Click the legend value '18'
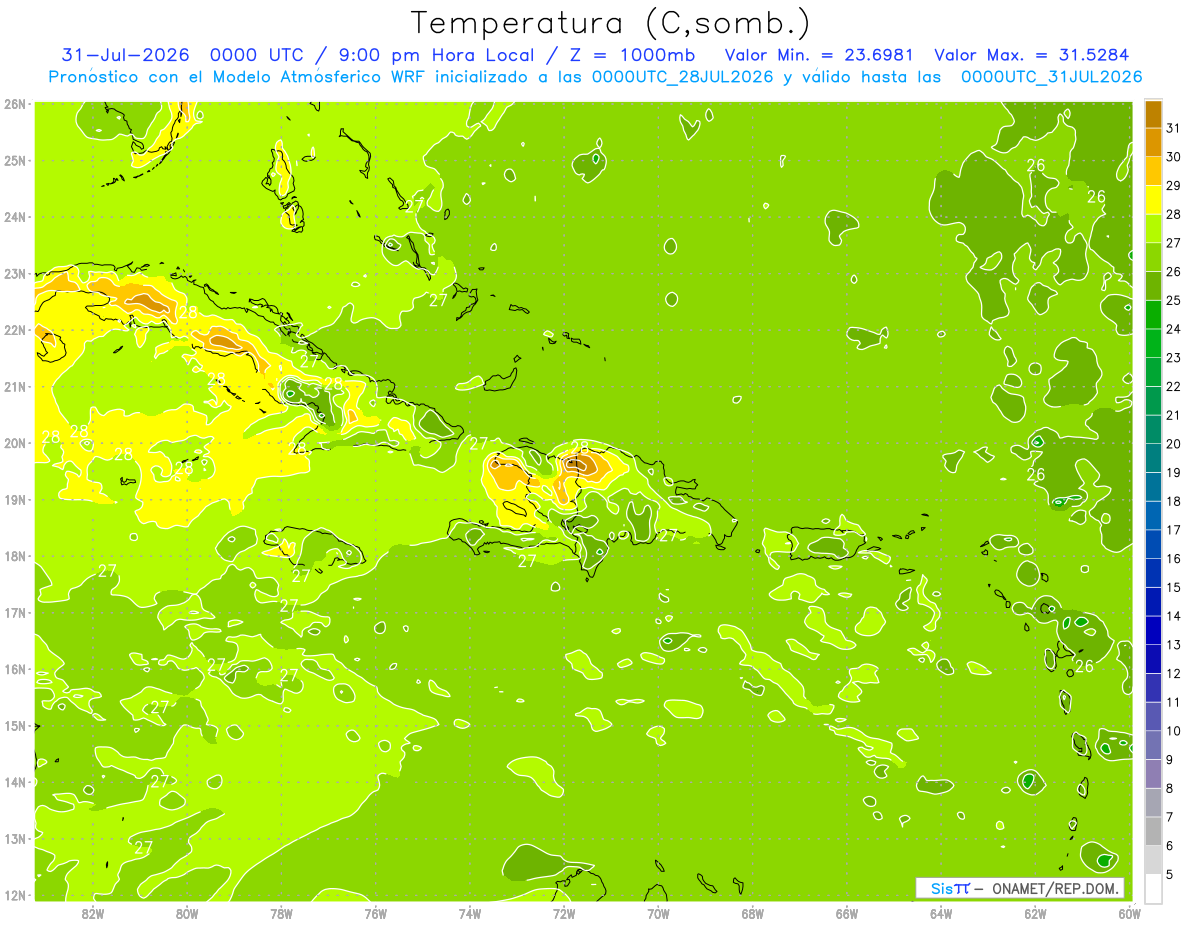 (1173, 501)
